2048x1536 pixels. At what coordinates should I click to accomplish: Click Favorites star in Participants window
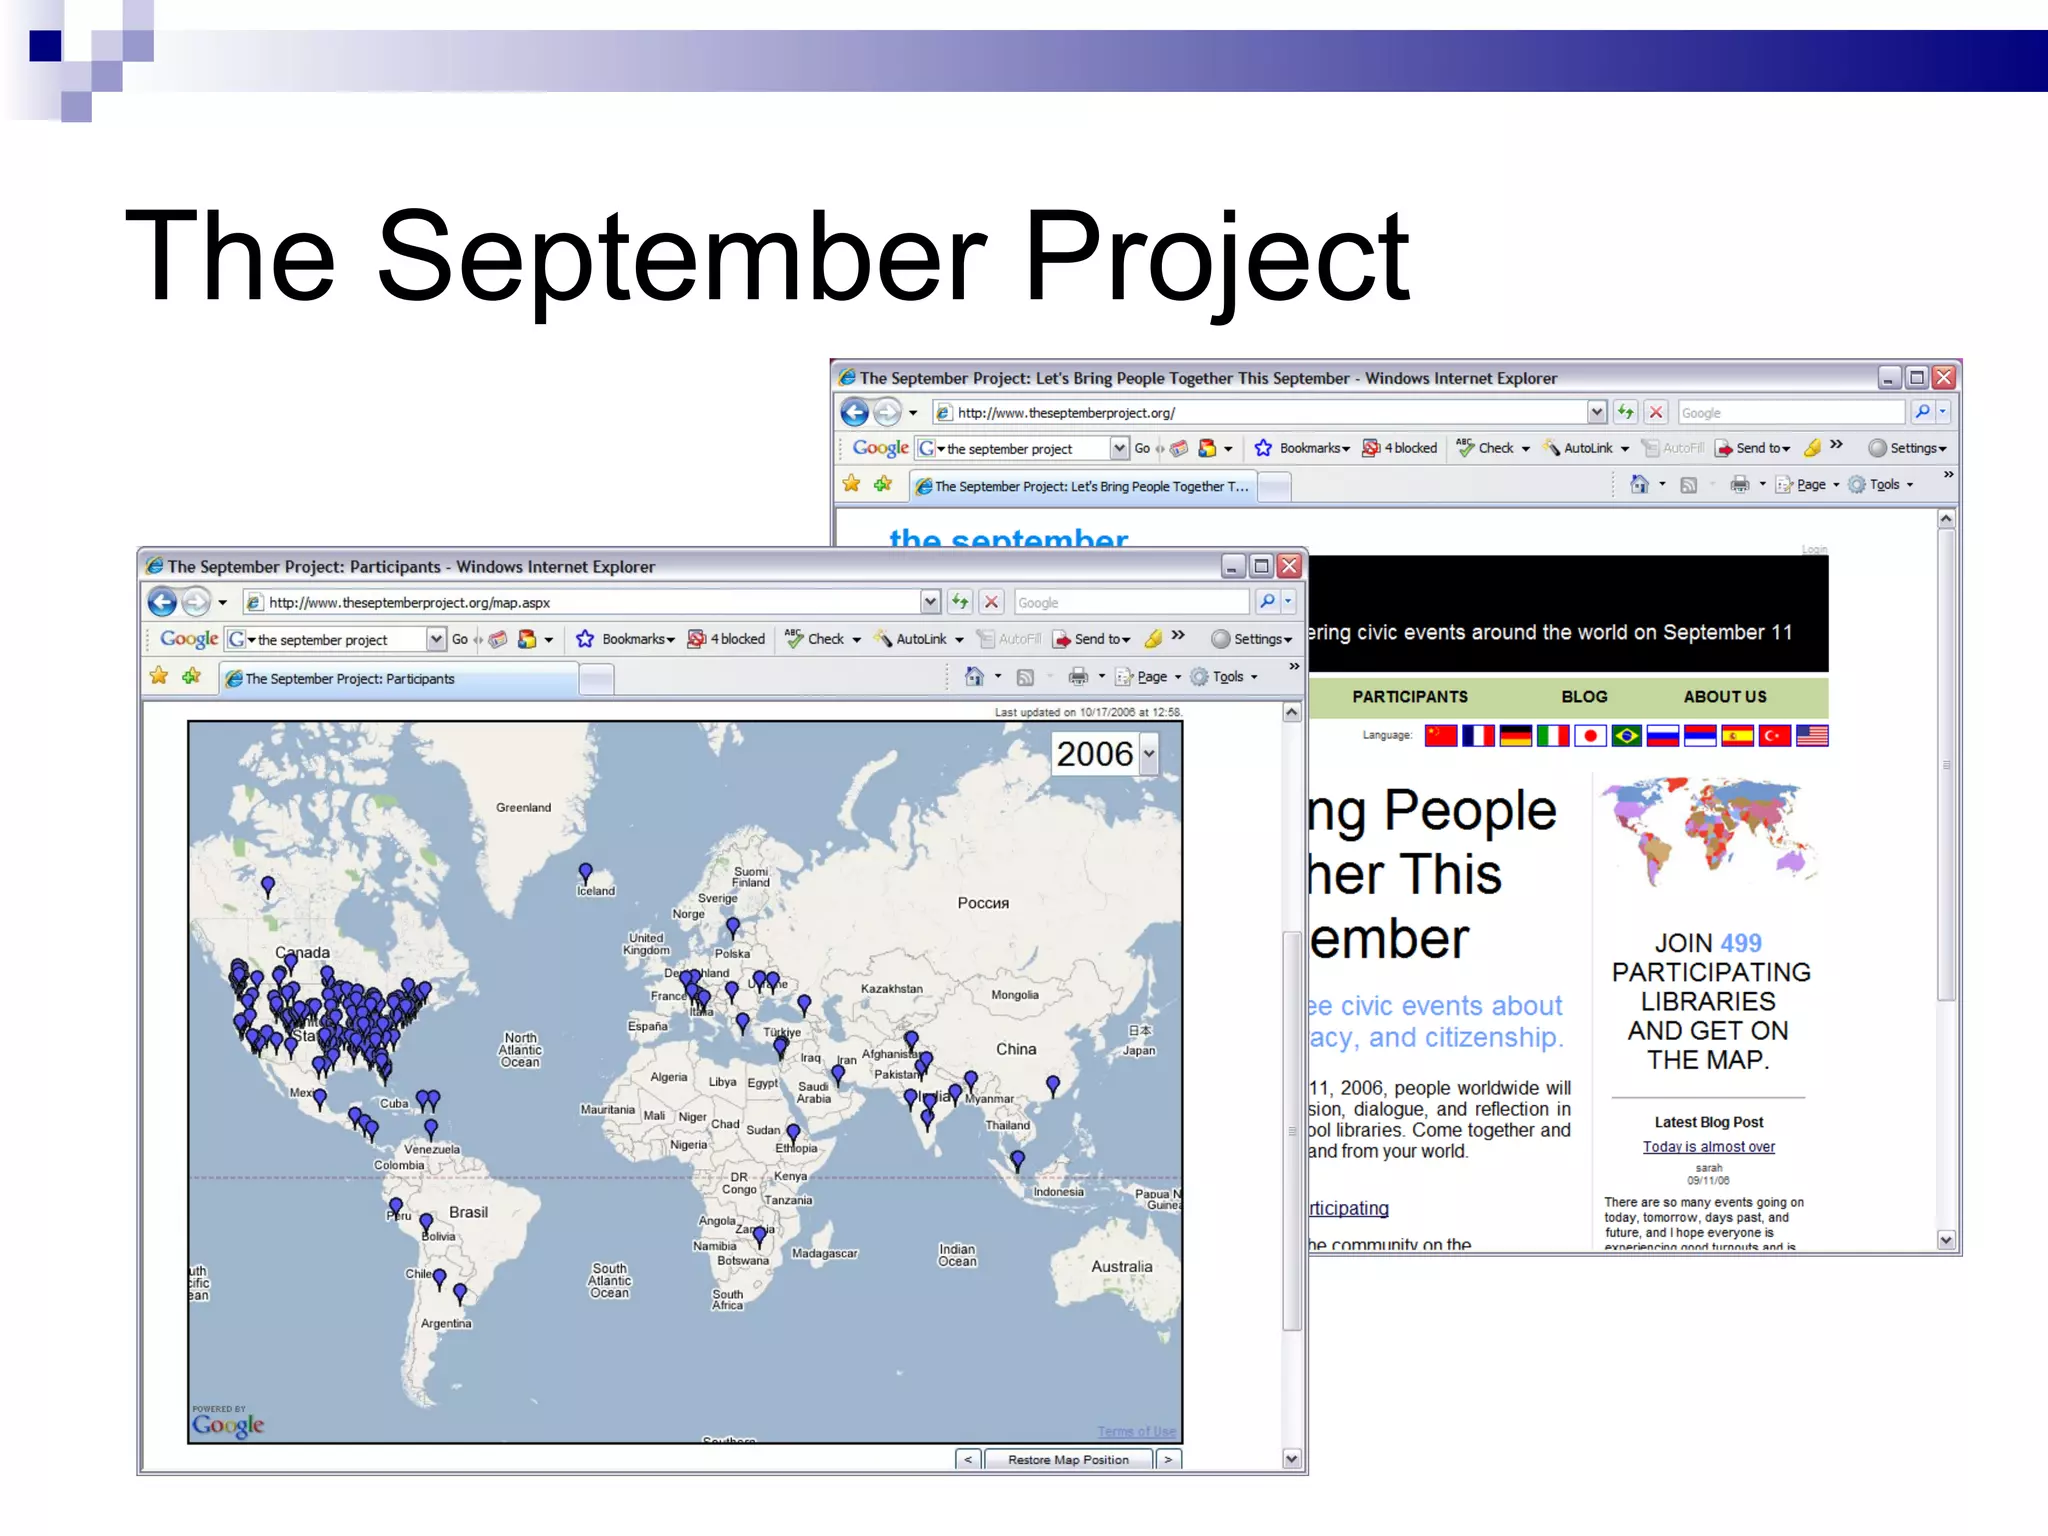click(159, 677)
